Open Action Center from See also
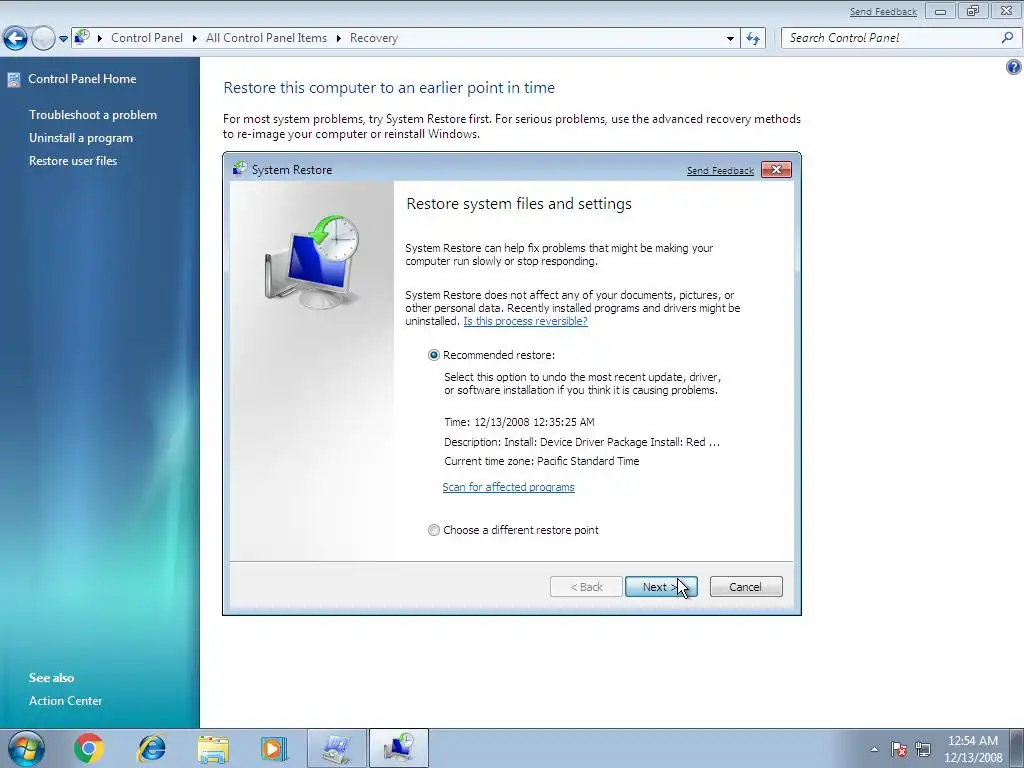The width and height of the screenshot is (1024, 768). pos(65,701)
